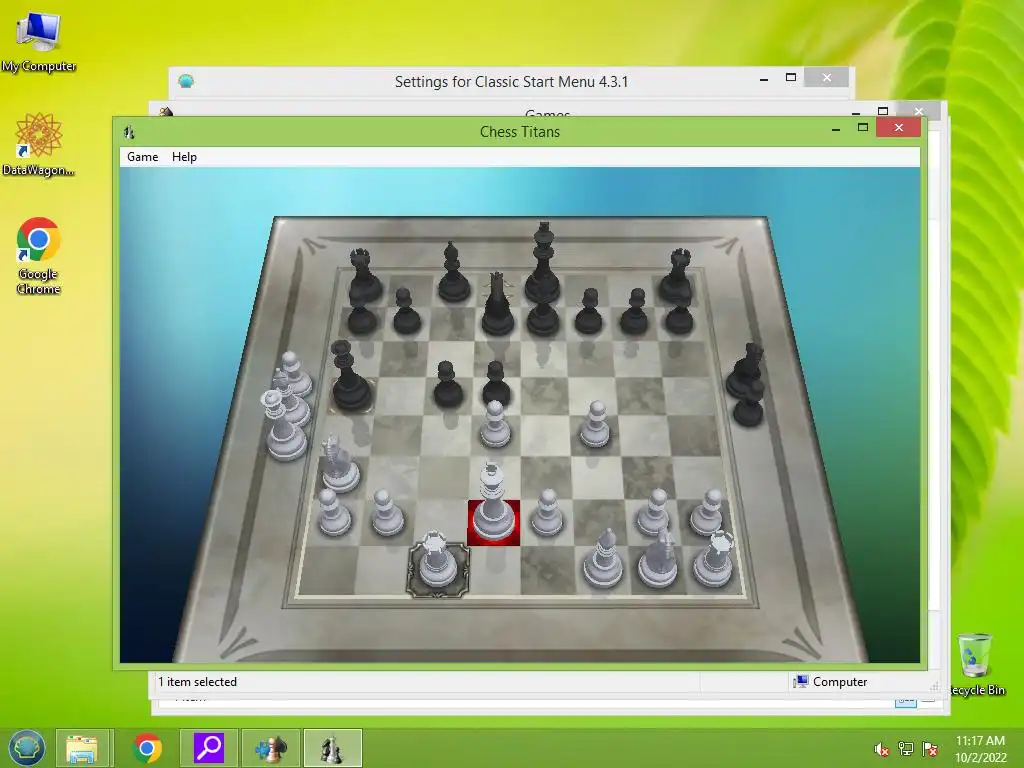Screen dimensions: 1024x768
Task: Open the Google Chrome desktop shortcut
Action: point(39,256)
